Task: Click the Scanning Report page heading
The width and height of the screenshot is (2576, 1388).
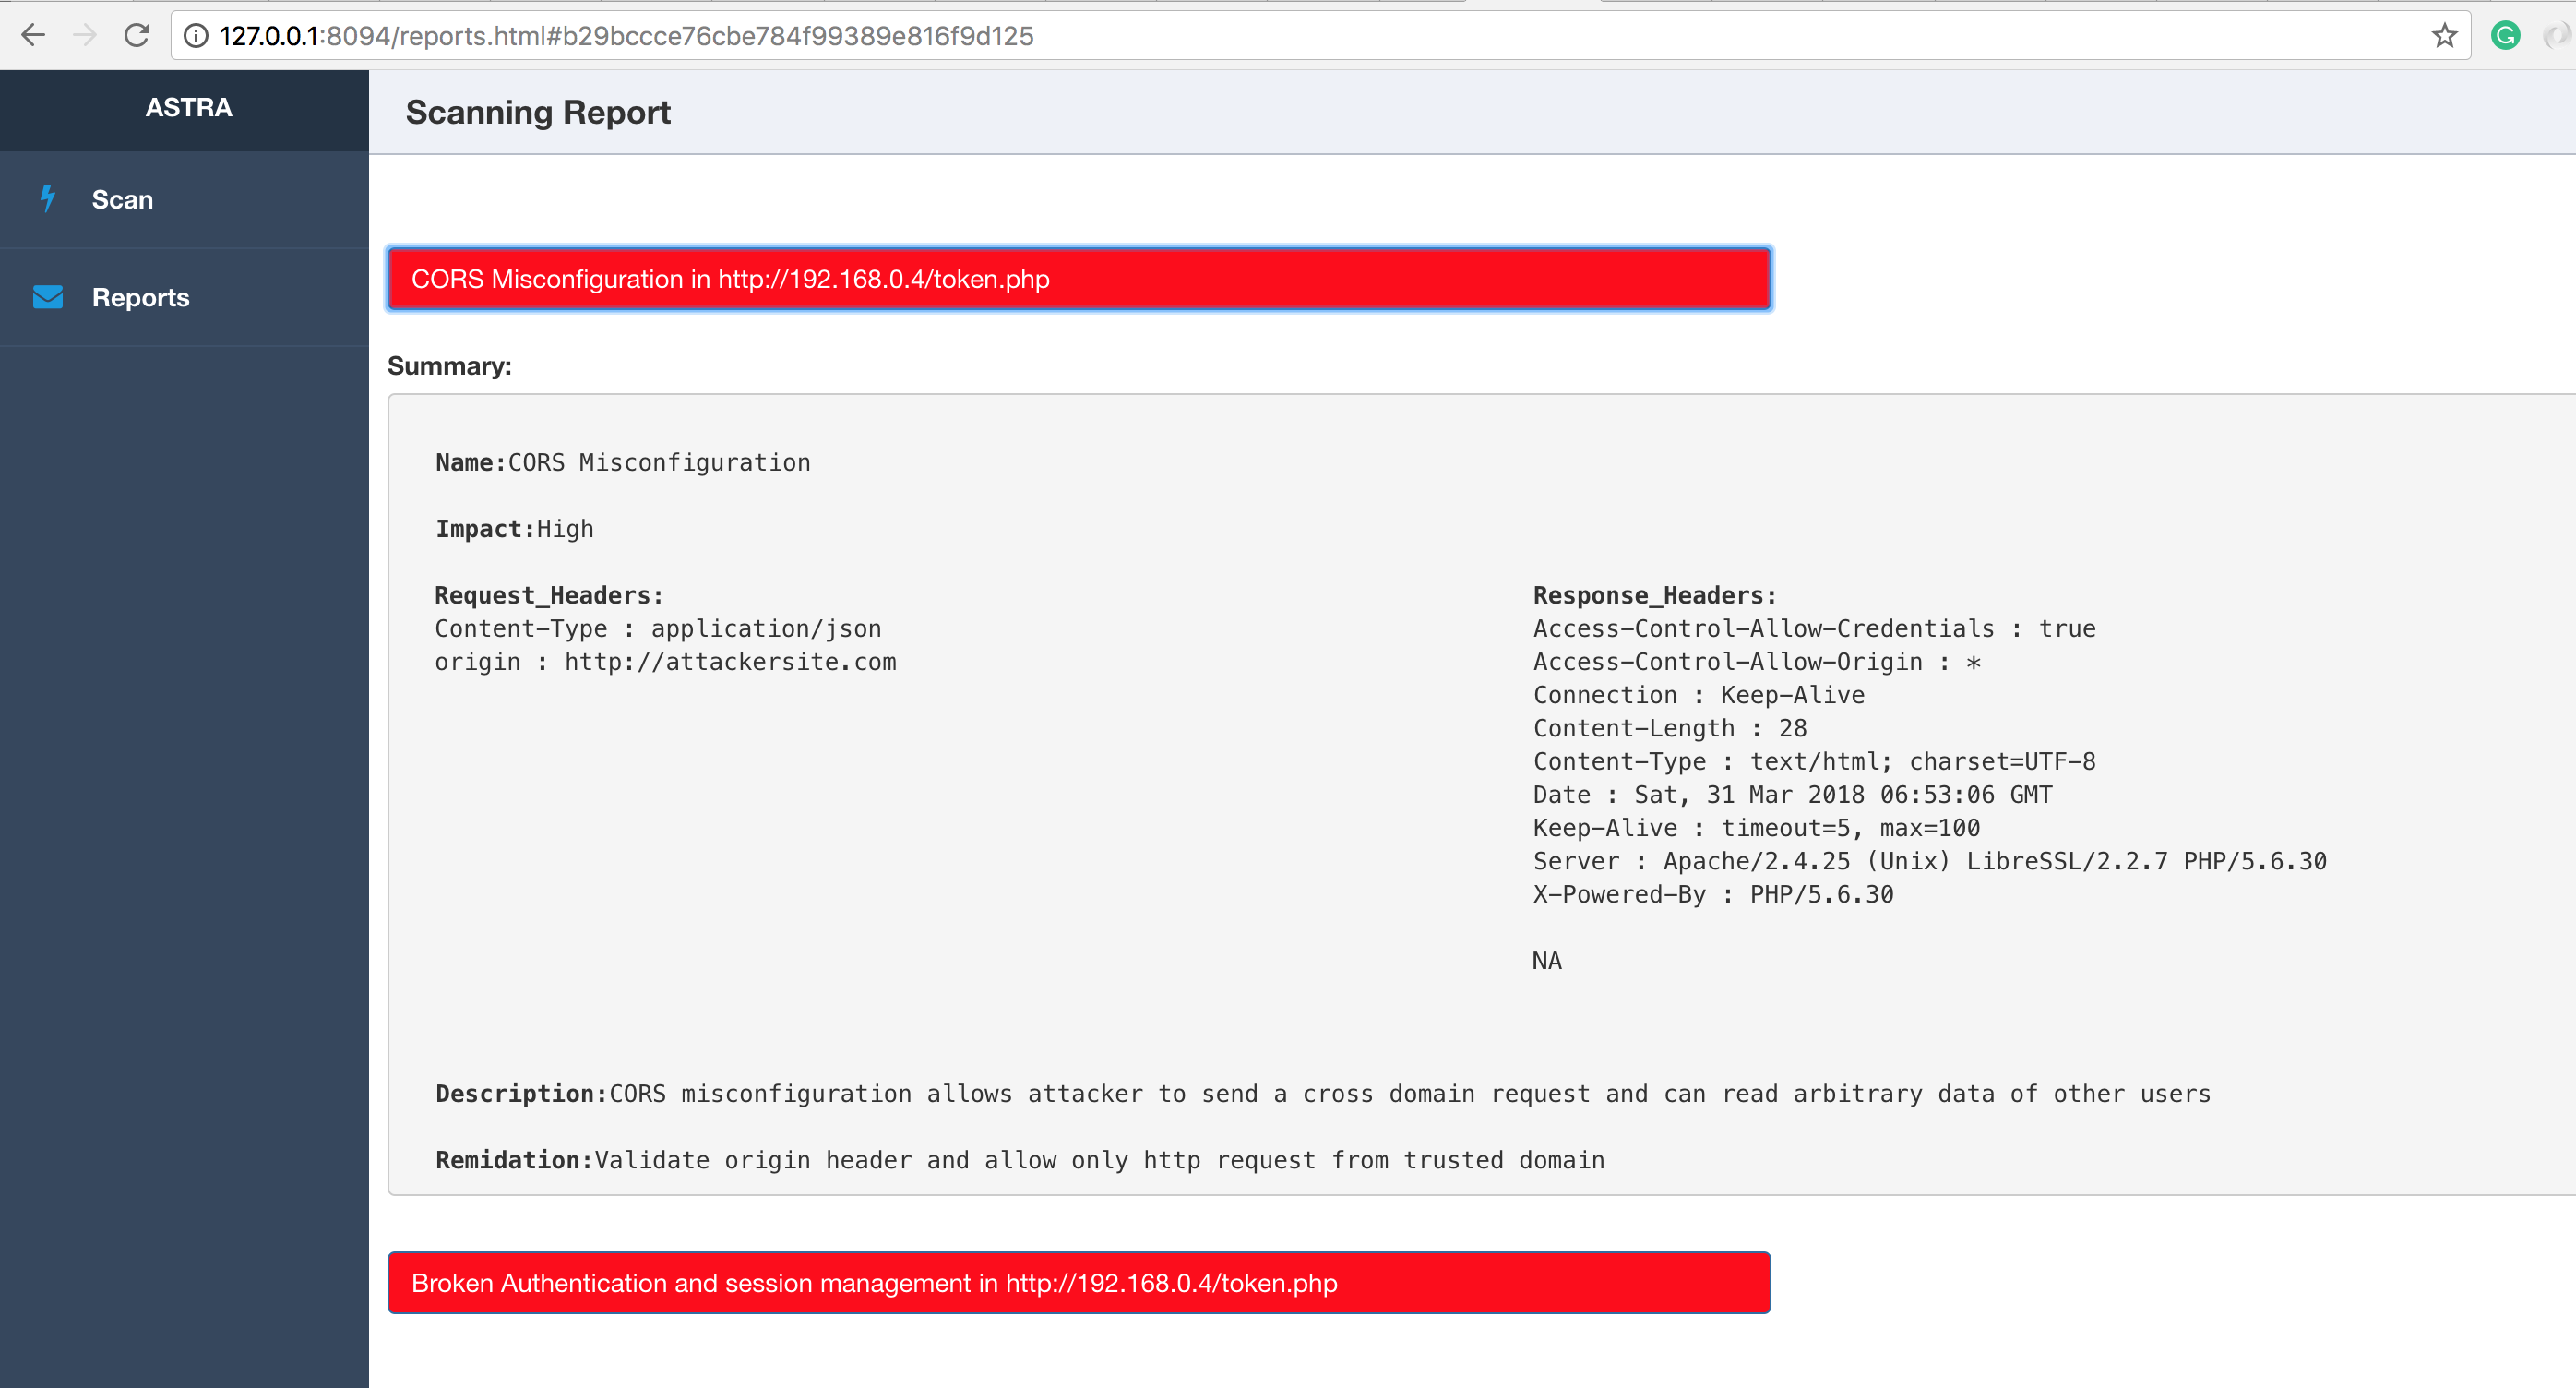Action: [x=538, y=112]
